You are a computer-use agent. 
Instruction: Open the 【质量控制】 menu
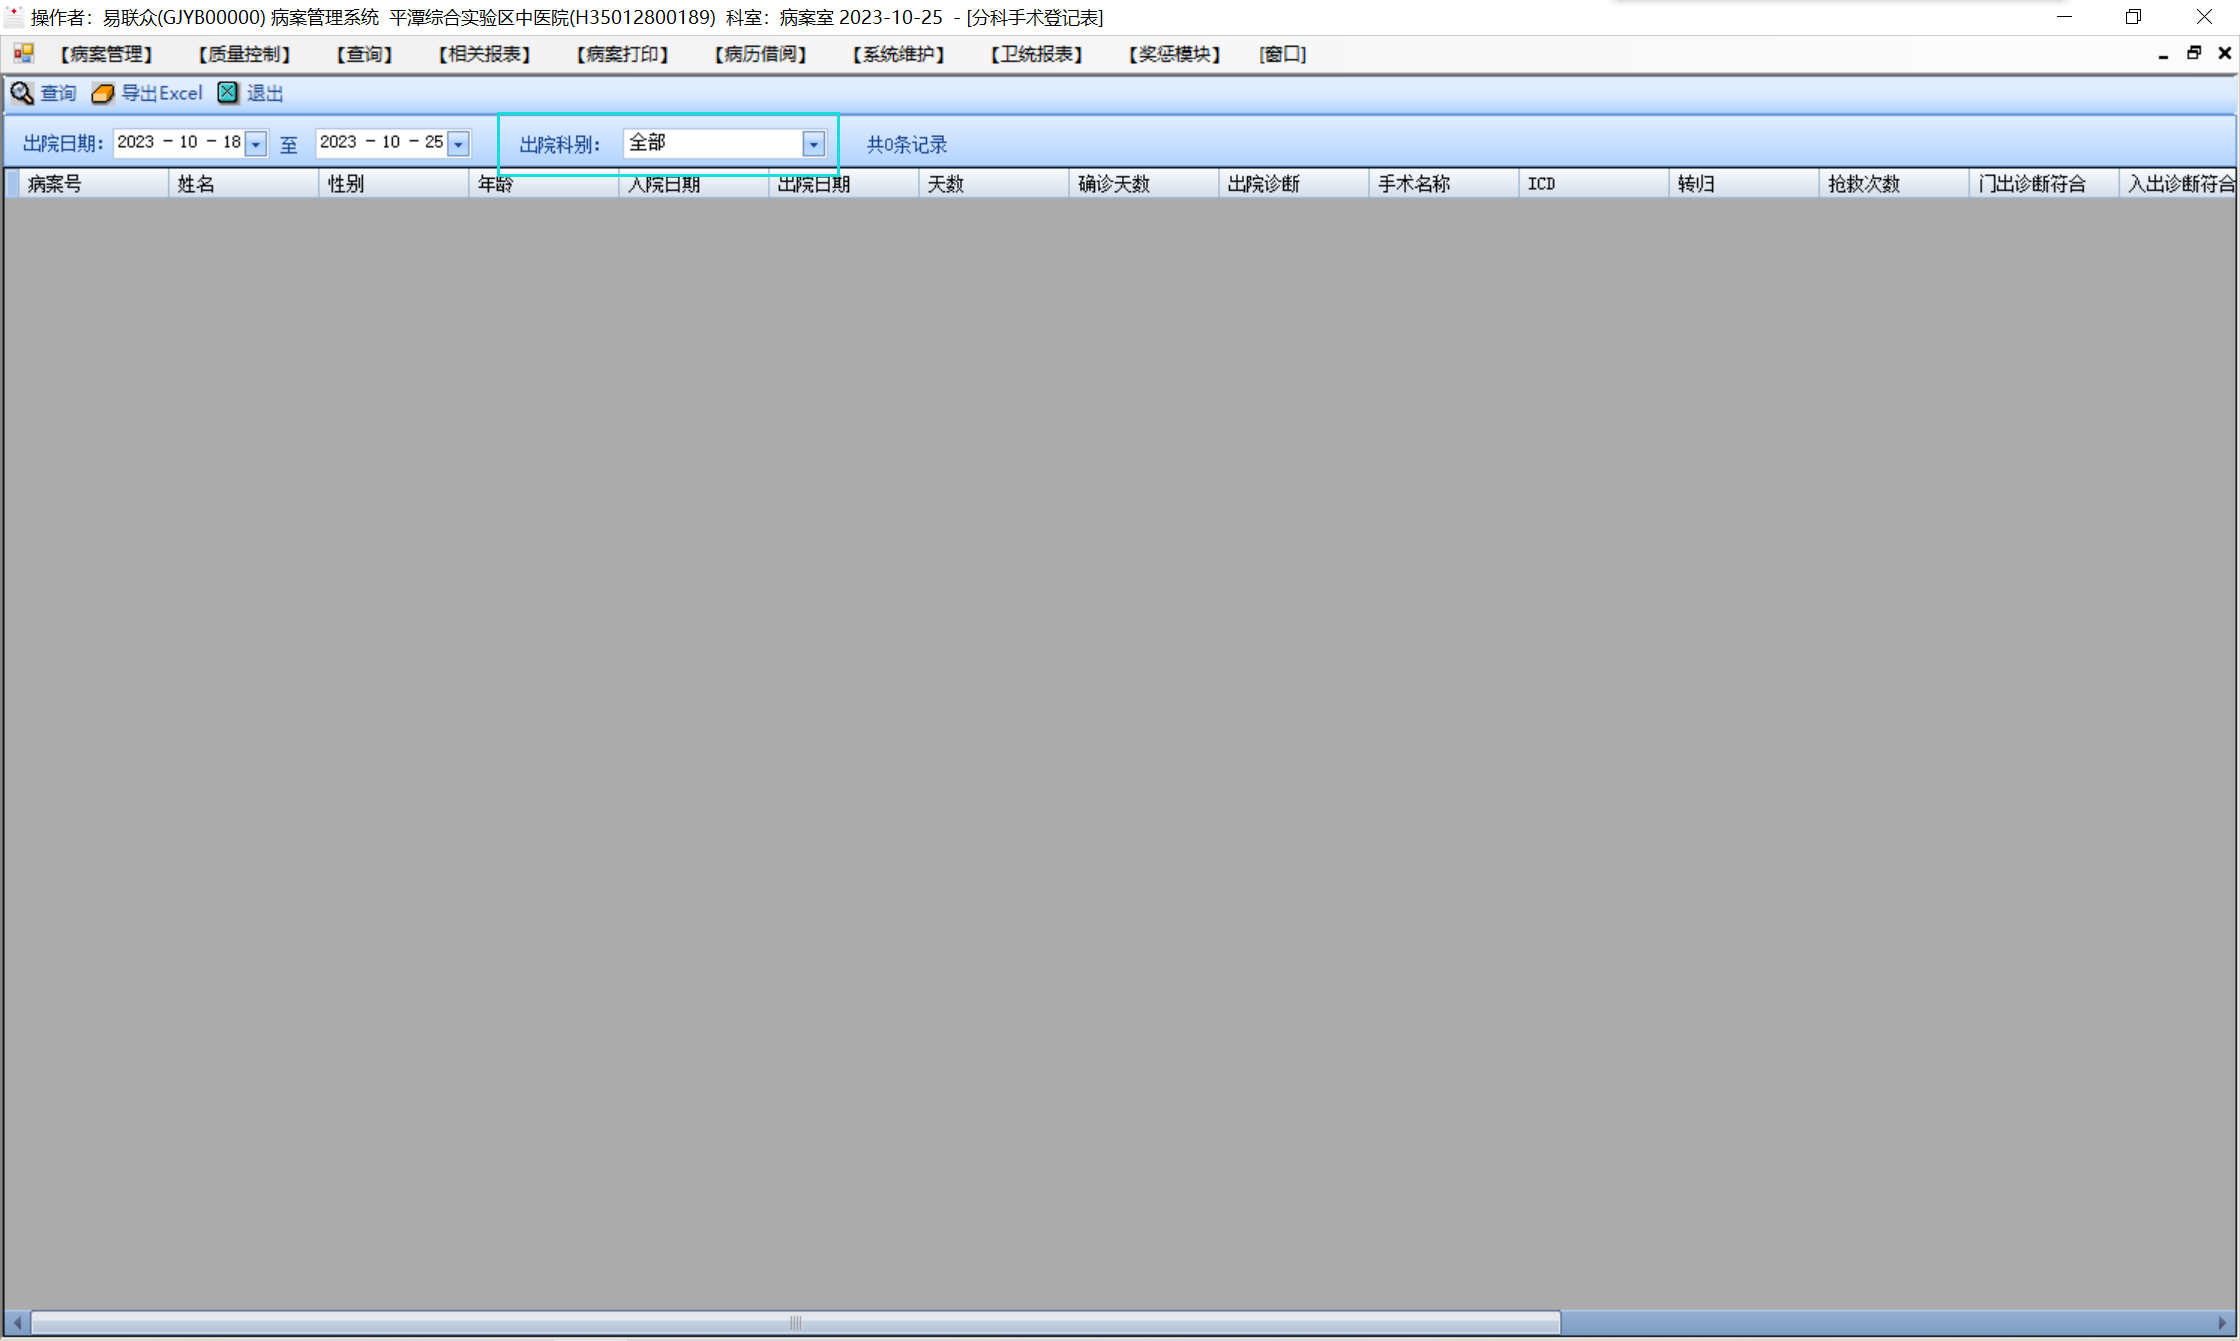(244, 54)
